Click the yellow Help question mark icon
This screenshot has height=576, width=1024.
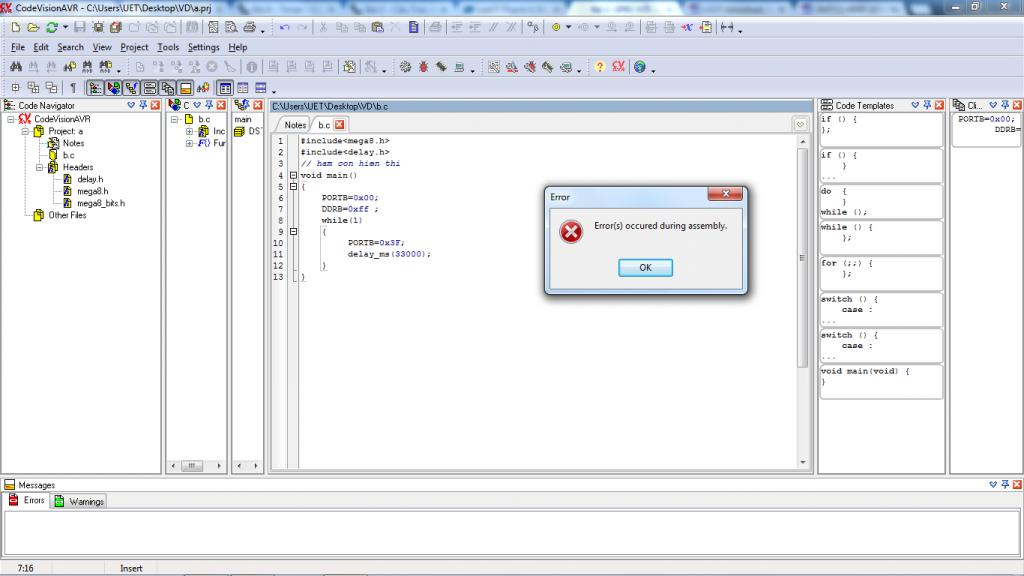tap(600, 67)
